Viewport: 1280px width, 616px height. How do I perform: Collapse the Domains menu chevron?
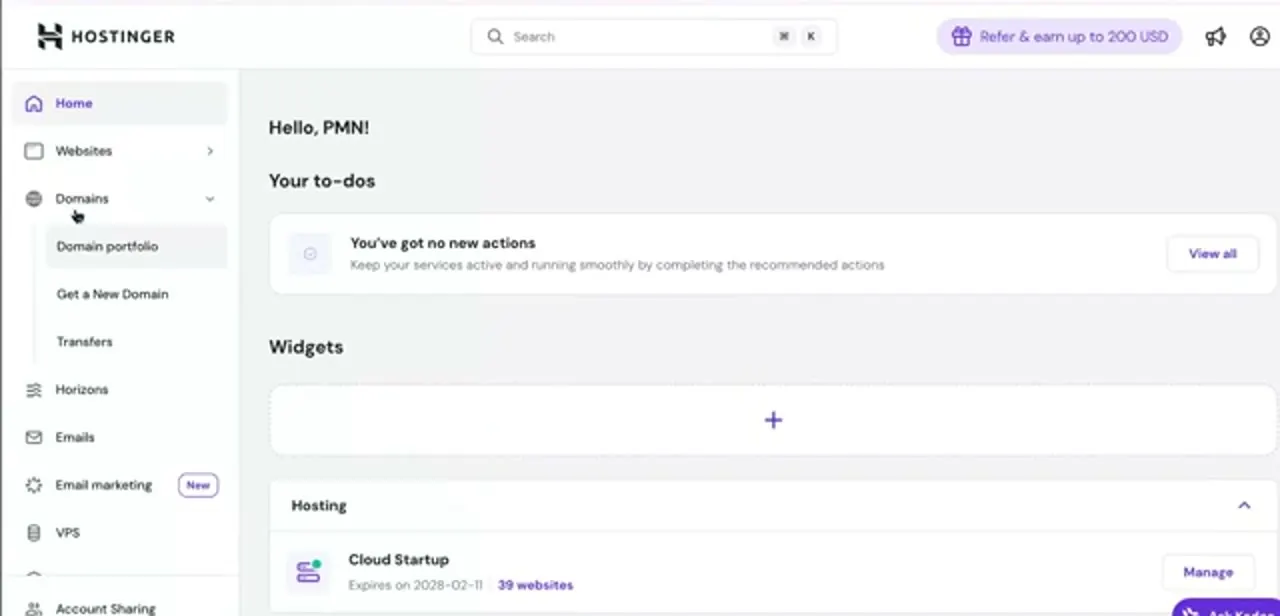tap(210, 199)
